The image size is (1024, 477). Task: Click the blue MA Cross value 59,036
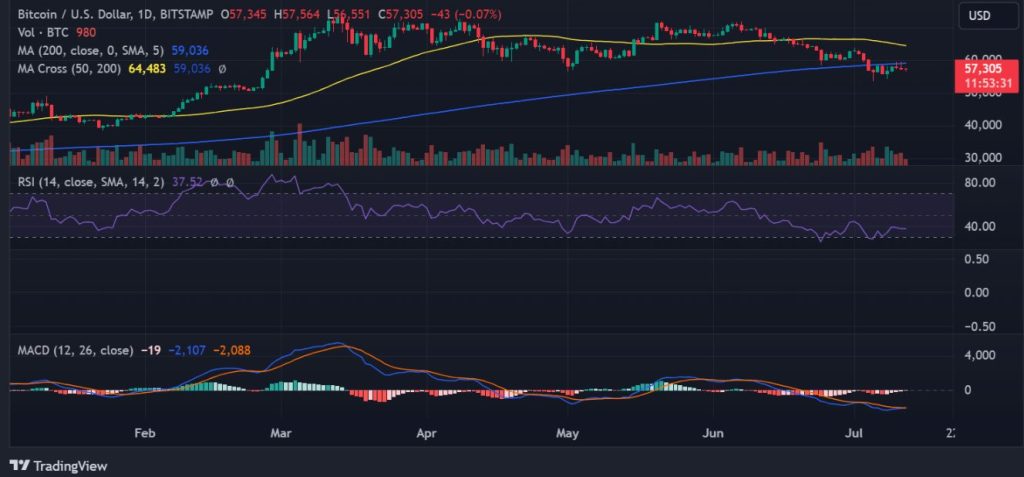click(191, 68)
